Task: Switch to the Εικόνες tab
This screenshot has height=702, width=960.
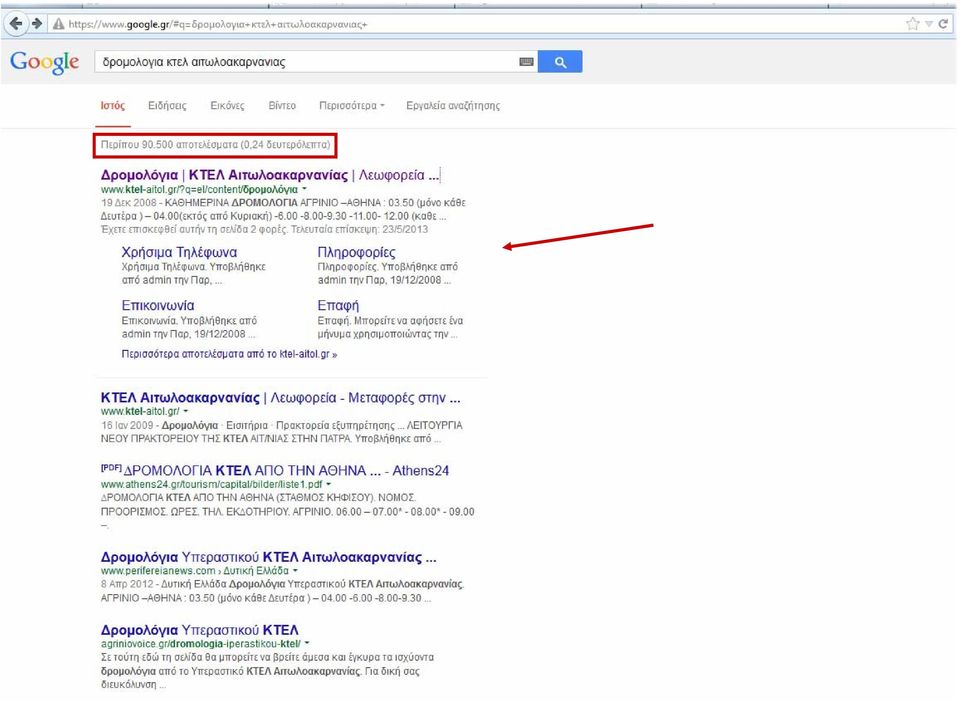Action: coord(227,105)
